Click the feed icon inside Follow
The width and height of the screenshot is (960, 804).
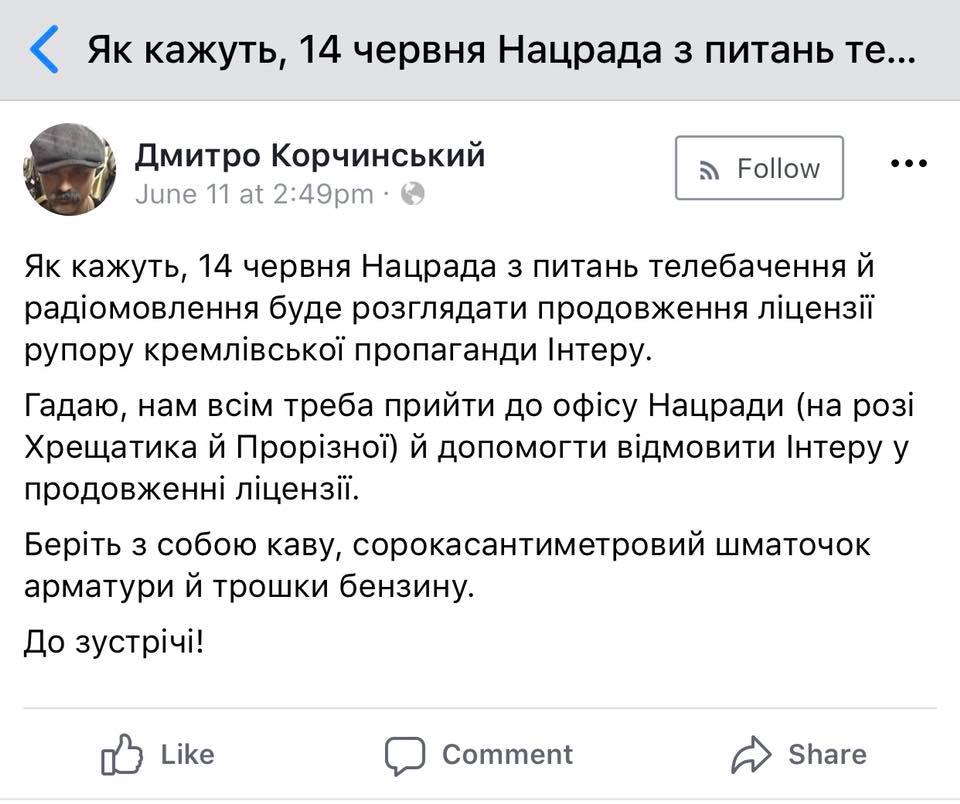tap(710, 170)
